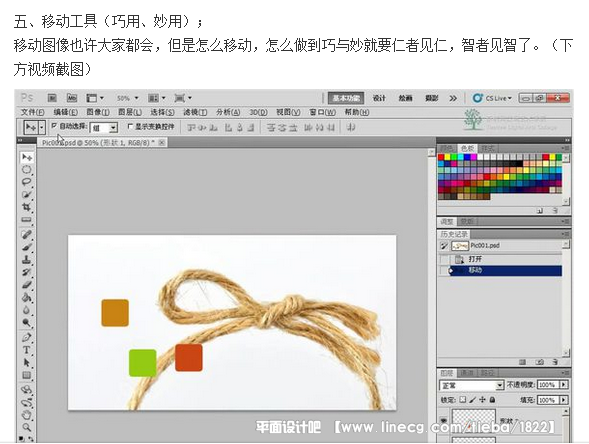Open the Move tool preset picker arrow
Image resolution: width=589 pixels, height=444 pixels.
[x=42, y=127]
